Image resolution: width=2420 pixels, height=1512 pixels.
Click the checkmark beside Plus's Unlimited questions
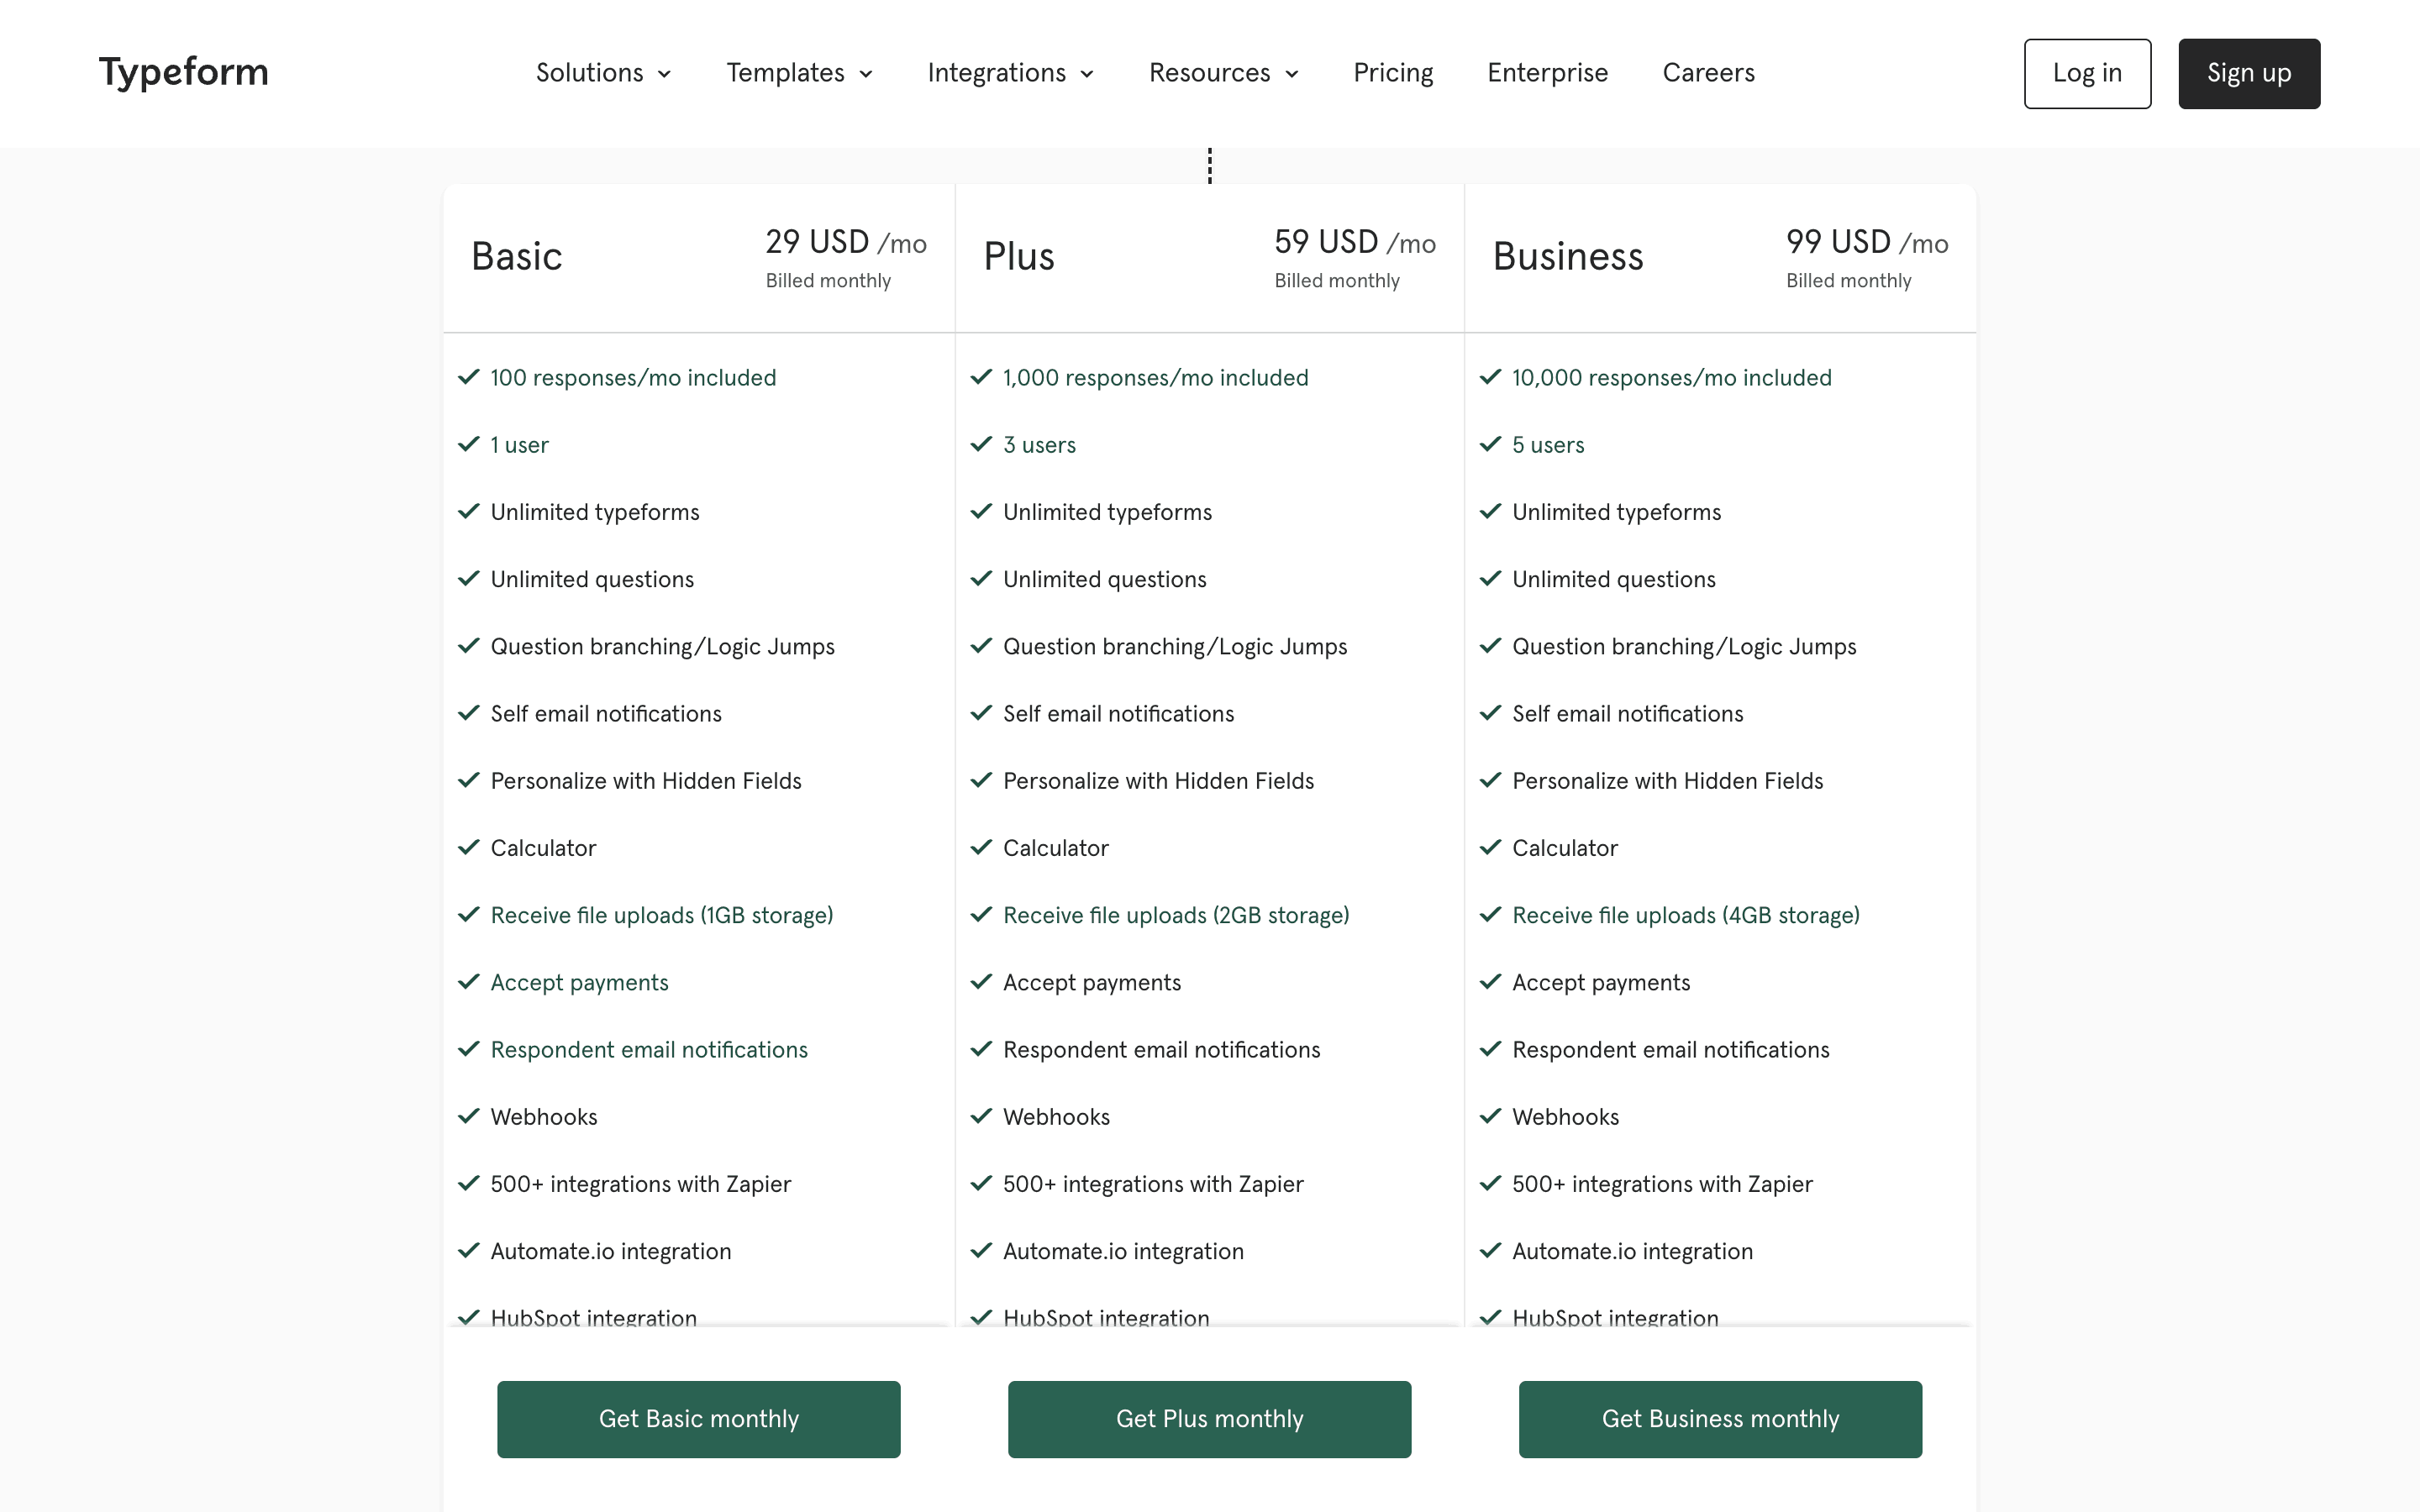(981, 579)
